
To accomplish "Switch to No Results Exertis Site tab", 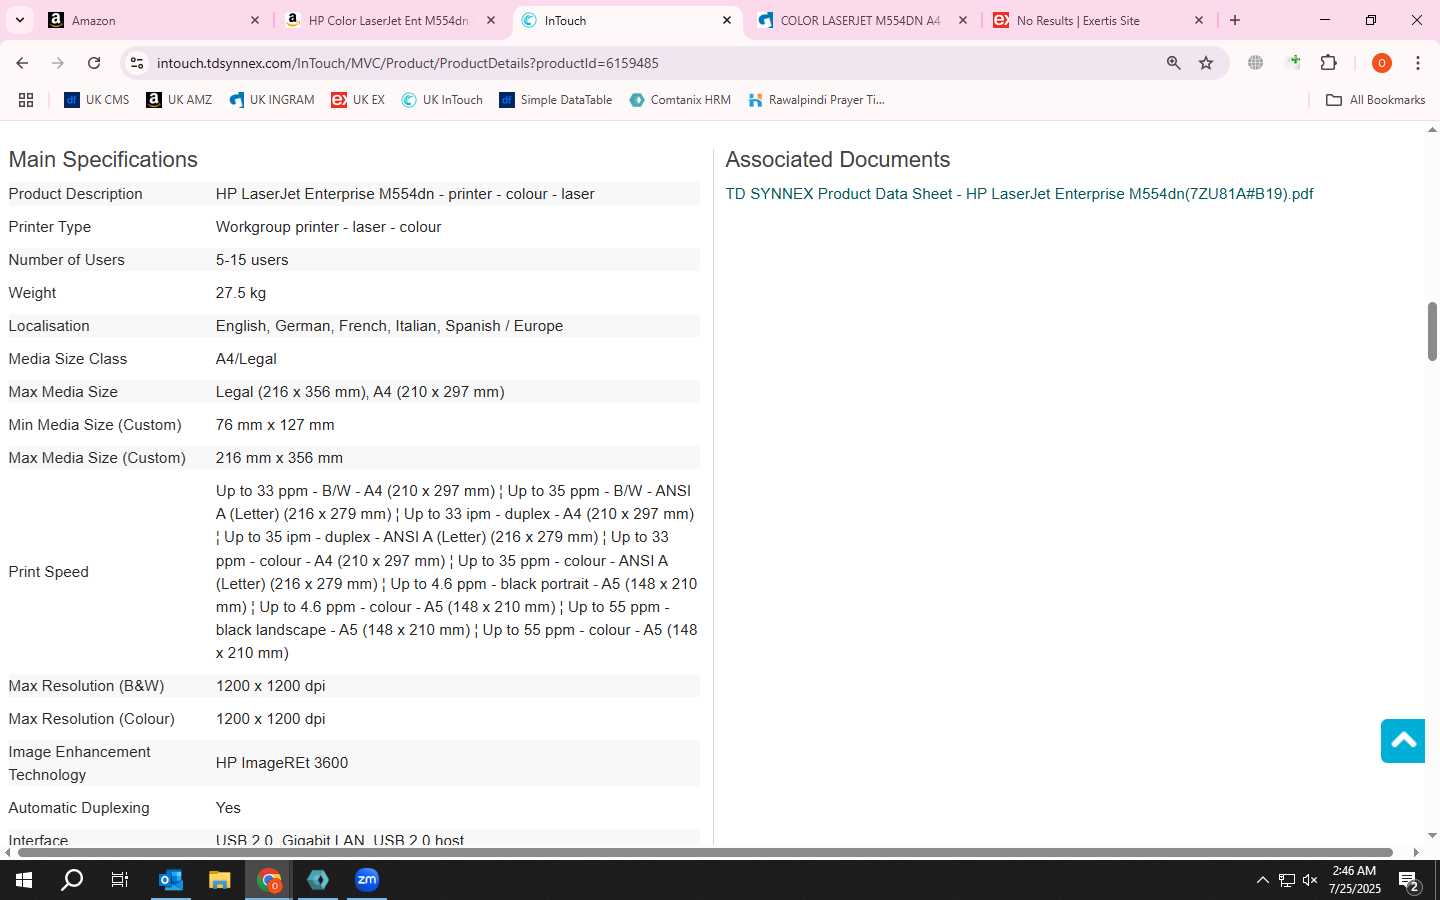I will coord(1098,20).
